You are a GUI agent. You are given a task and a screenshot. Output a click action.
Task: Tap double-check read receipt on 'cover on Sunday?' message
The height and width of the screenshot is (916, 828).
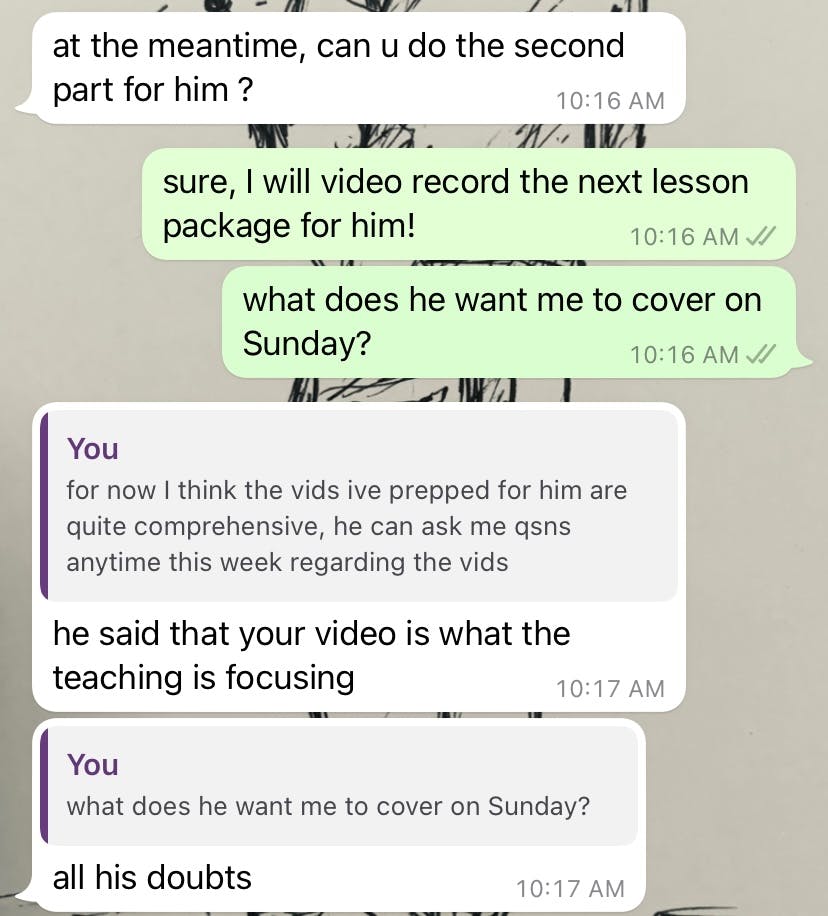point(762,355)
